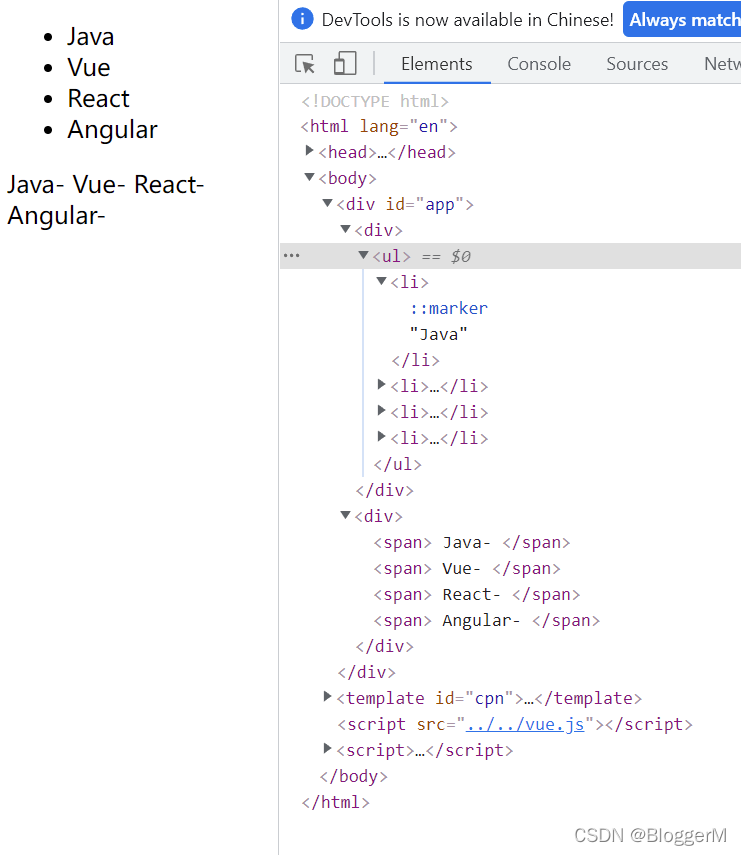Collapse the opened li element containing Java
The image size is (741, 855).
coord(381,281)
